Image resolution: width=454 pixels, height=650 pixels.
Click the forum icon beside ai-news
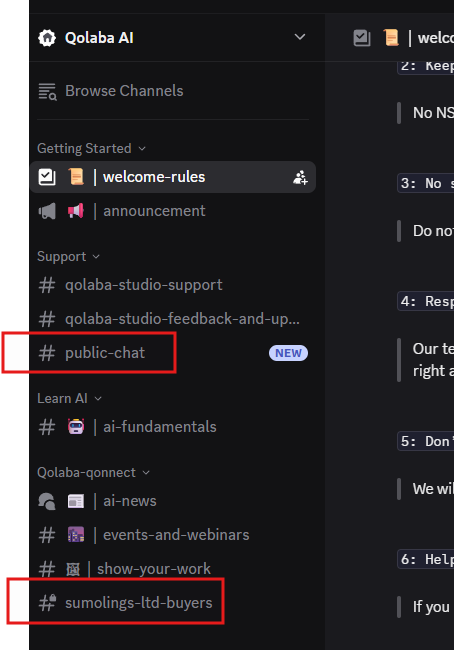click(47, 501)
